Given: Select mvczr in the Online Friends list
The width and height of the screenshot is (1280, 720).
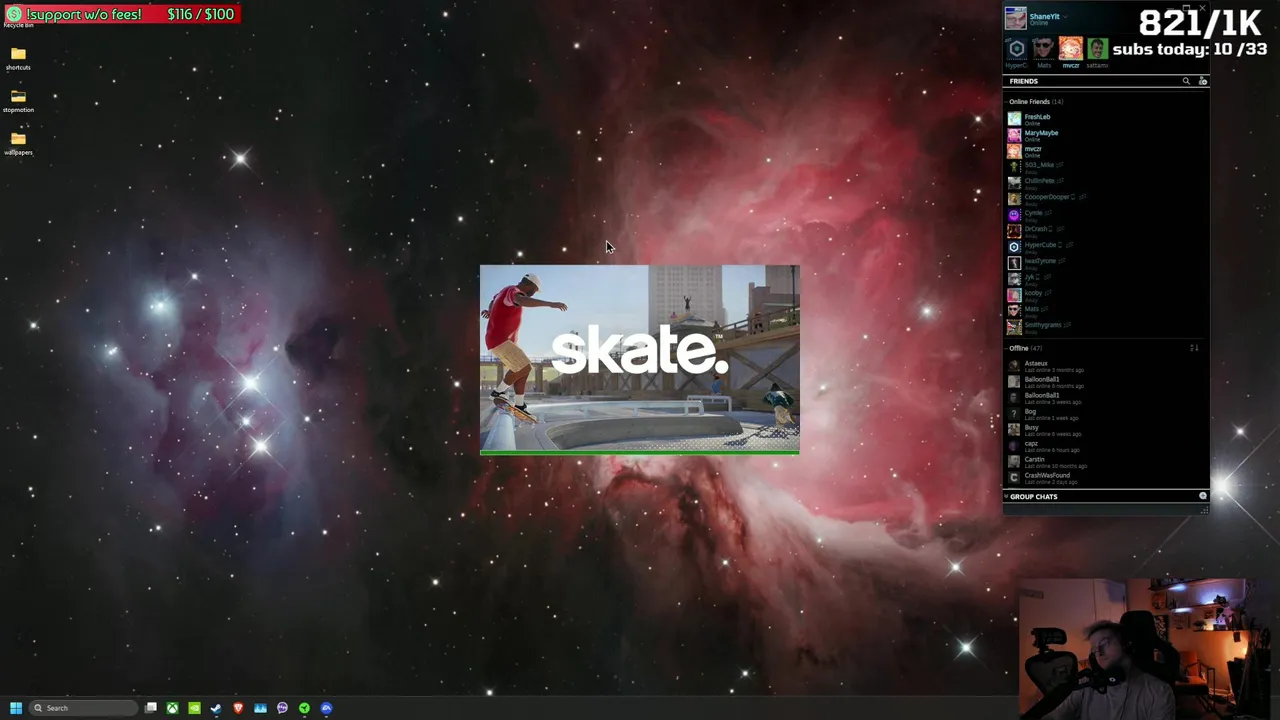Looking at the screenshot, I should coord(1106,151).
